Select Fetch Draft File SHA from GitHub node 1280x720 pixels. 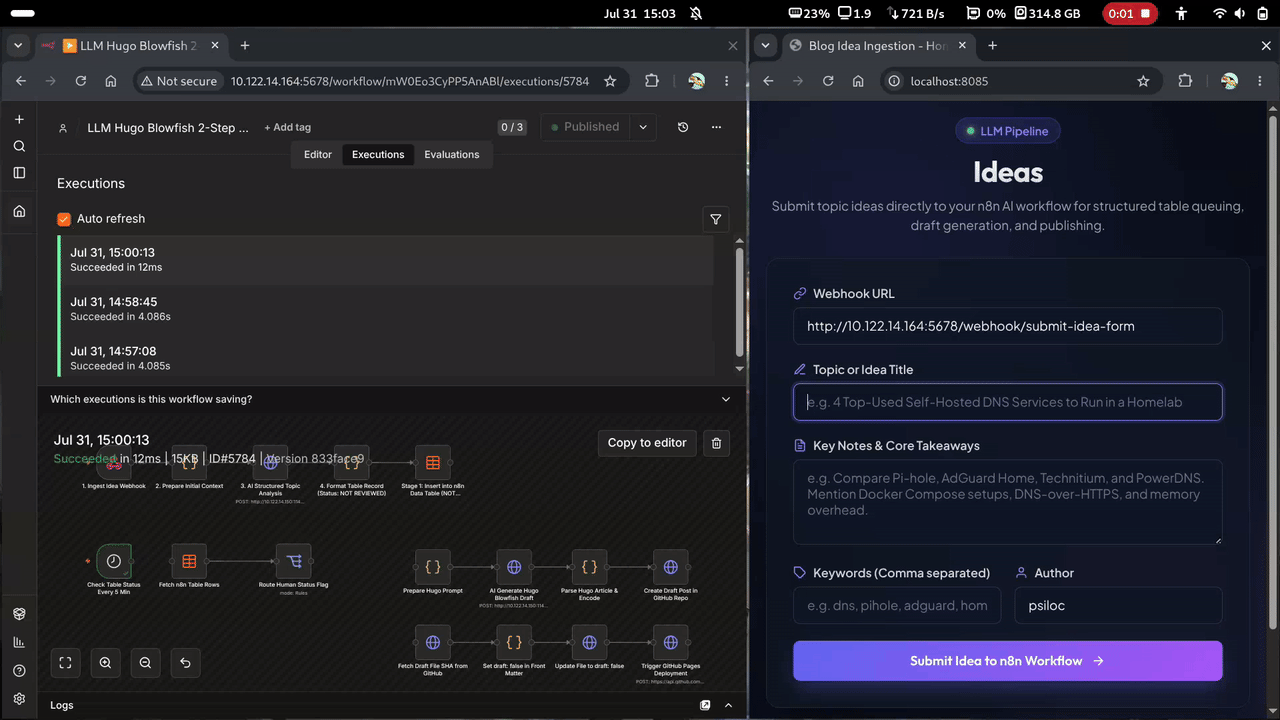[x=433, y=642]
